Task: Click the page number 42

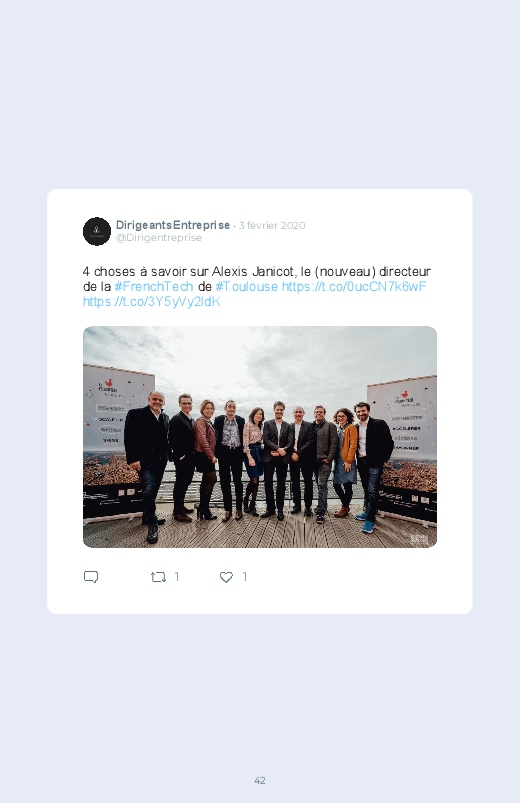Action: 260,780
